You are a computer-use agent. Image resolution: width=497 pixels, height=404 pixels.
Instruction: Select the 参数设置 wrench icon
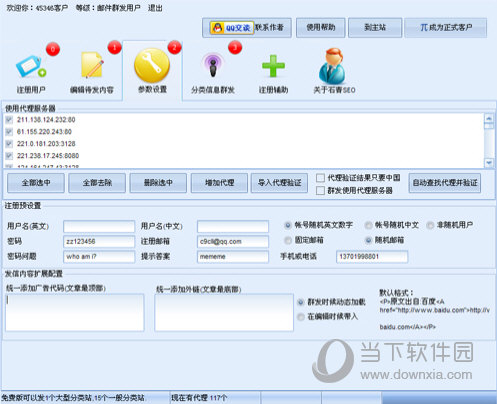(152, 66)
